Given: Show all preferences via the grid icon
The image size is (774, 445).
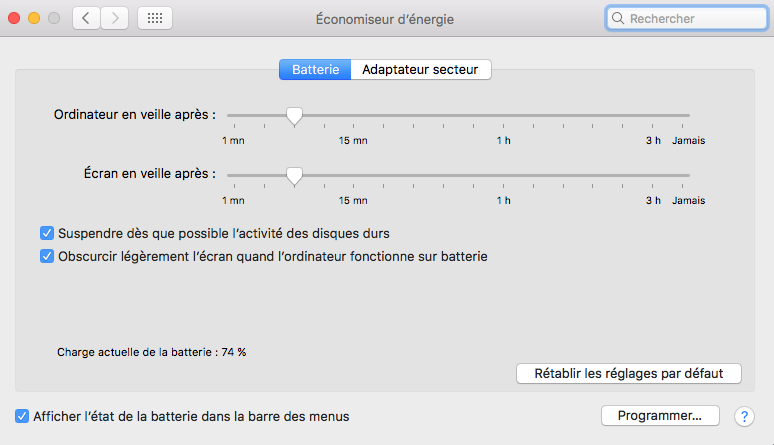Looking at the screenshot, I should click(155, 18).
